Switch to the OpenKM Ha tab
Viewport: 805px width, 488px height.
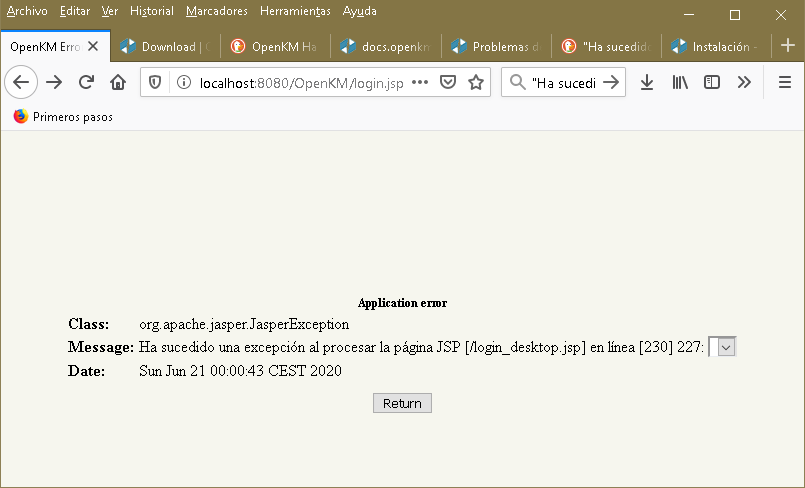pyautogui.click(x=276, y=47)
